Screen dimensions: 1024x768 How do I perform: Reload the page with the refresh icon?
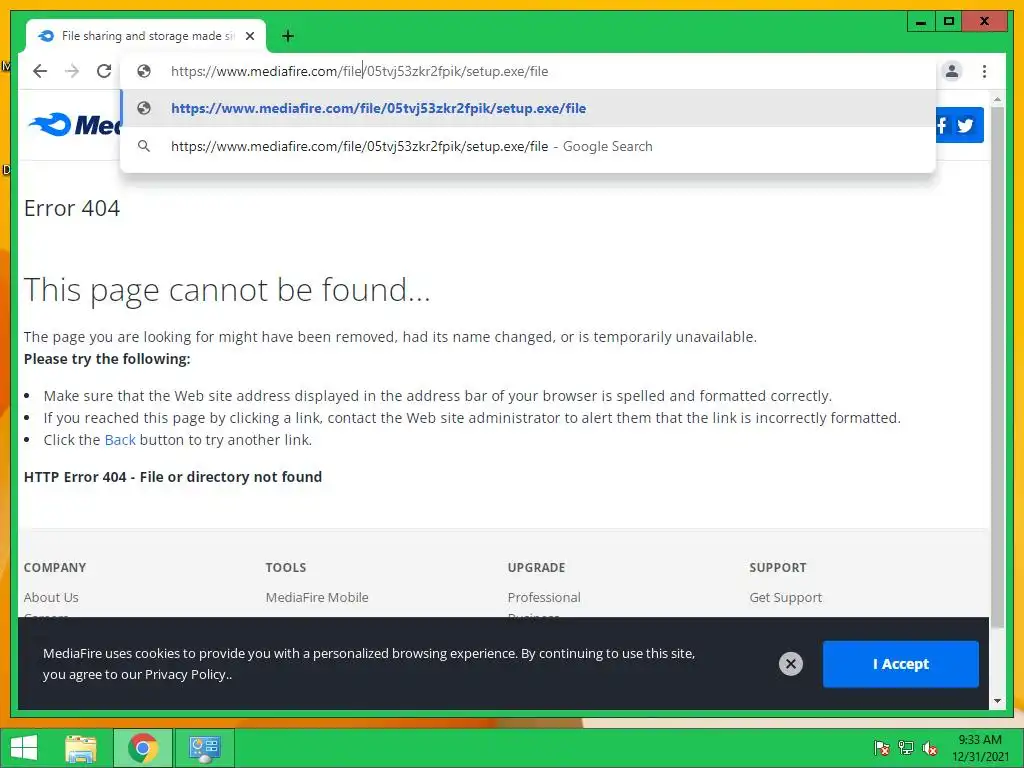104,71
